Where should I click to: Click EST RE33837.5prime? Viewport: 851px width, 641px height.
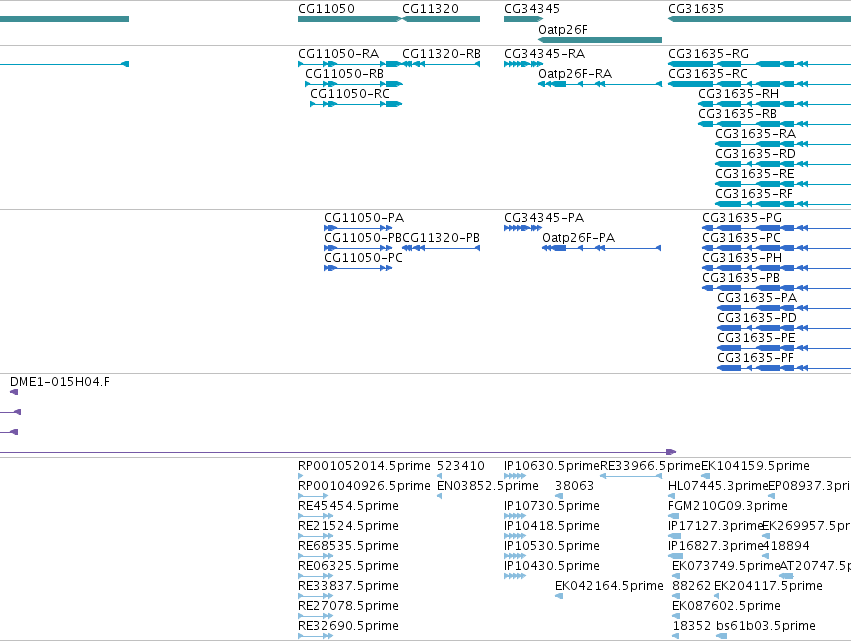coord(348,587)
